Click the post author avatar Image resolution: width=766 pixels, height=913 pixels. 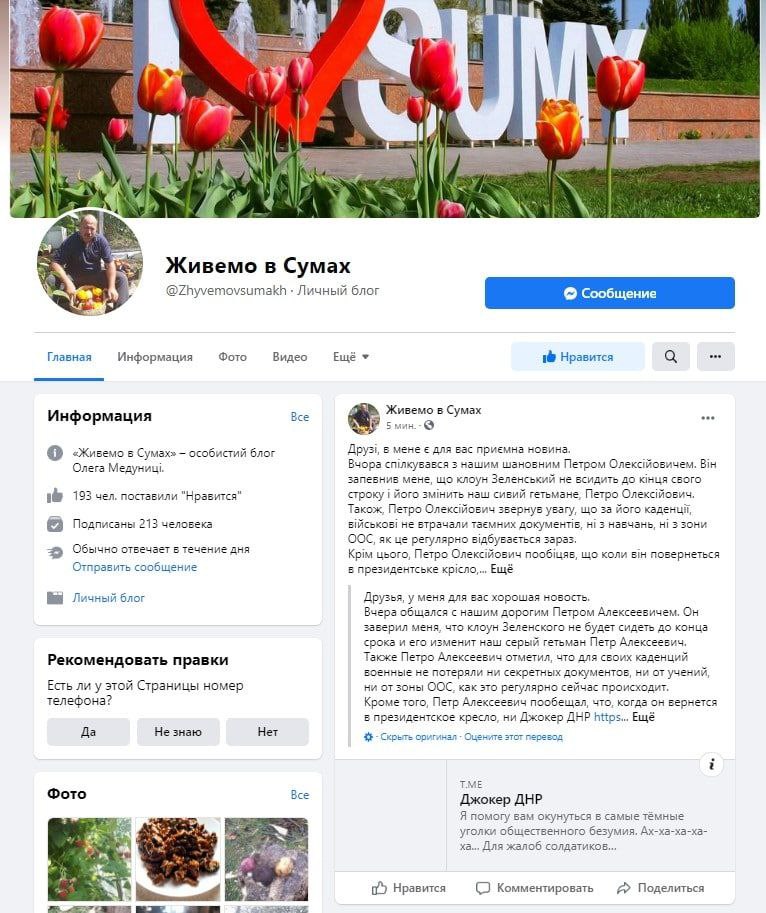tap(363, 418)
